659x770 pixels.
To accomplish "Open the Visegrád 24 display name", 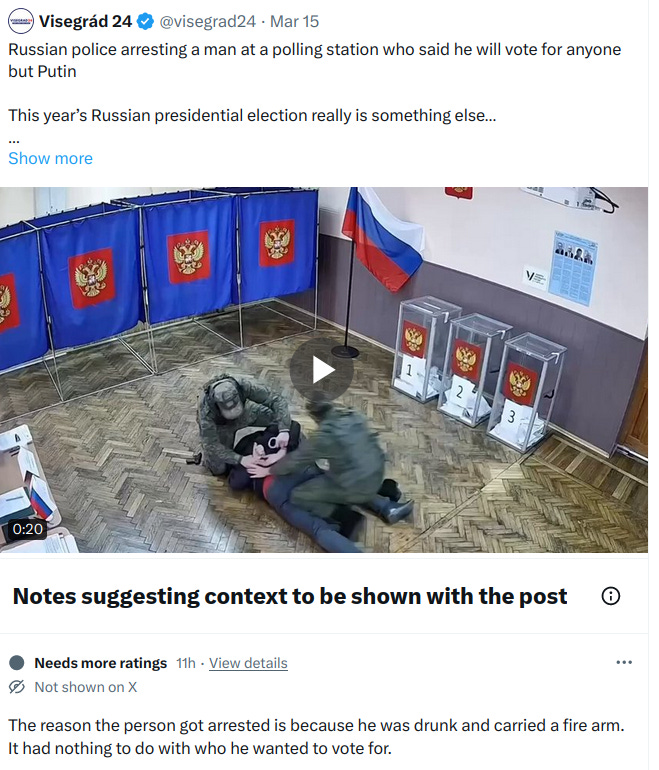I will (85, 22).
